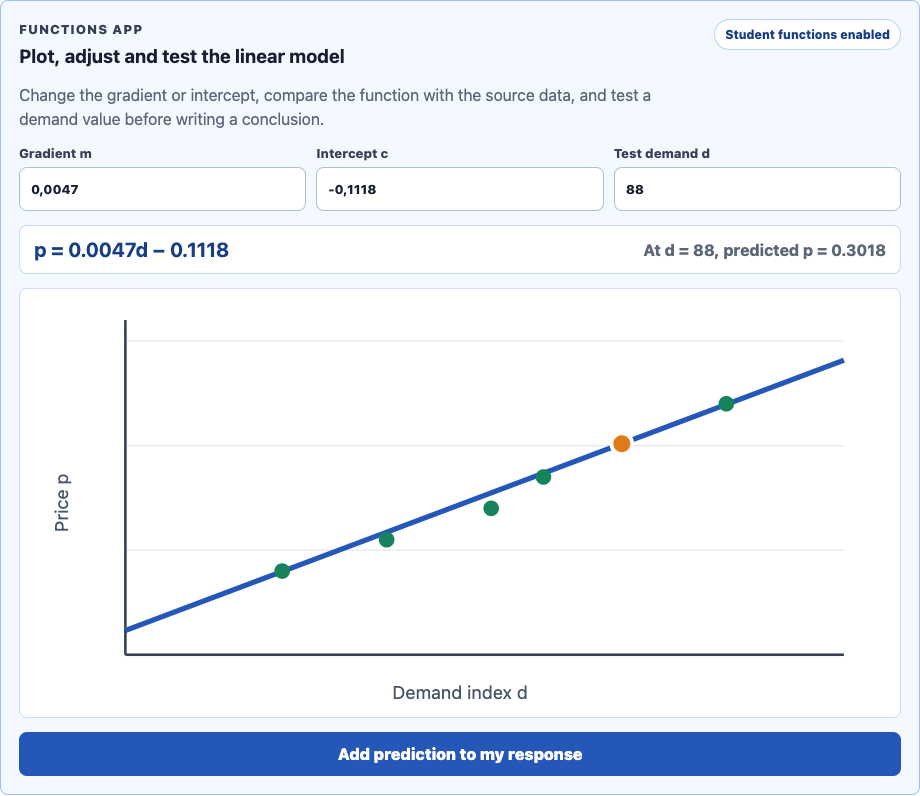The height and width of the screenshot is (796, 920).
Task: Click the Student functions enabled badge
Action: [x=807, y=35]
